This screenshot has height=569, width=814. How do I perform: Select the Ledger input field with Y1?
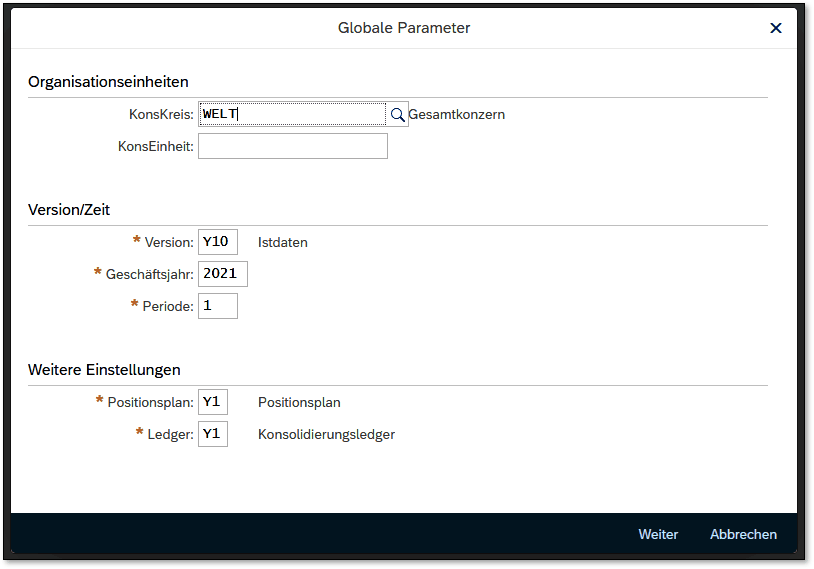[x=213, y=434]
